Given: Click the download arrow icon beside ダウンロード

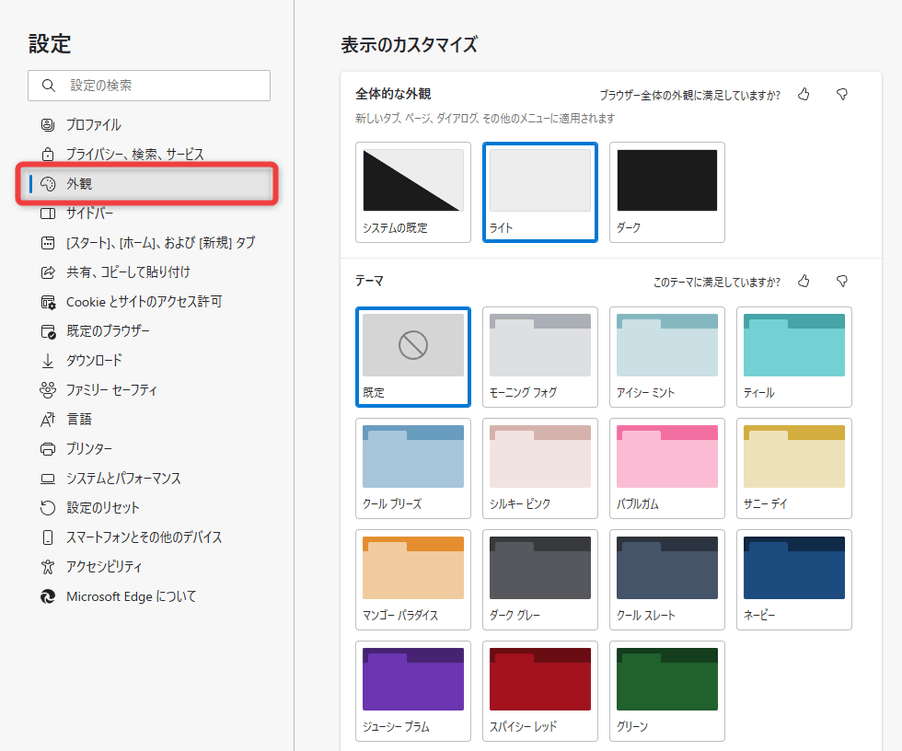Looking at the screenshot, I should 48,361.
